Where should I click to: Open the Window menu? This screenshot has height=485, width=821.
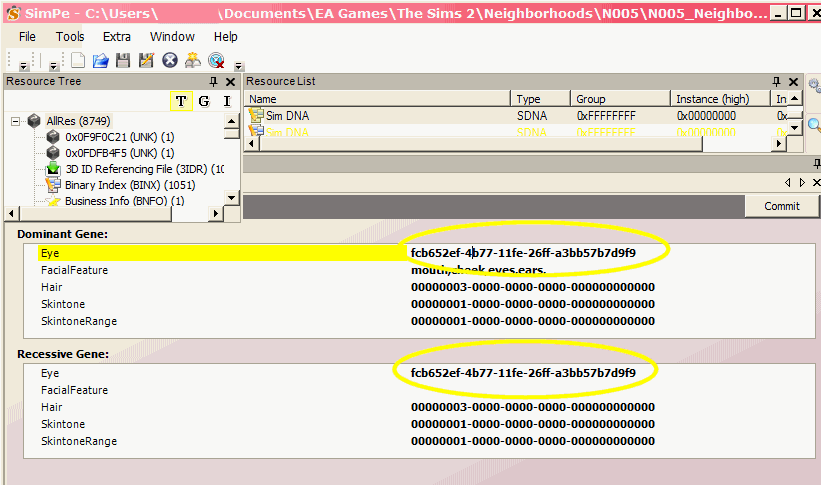172,37
